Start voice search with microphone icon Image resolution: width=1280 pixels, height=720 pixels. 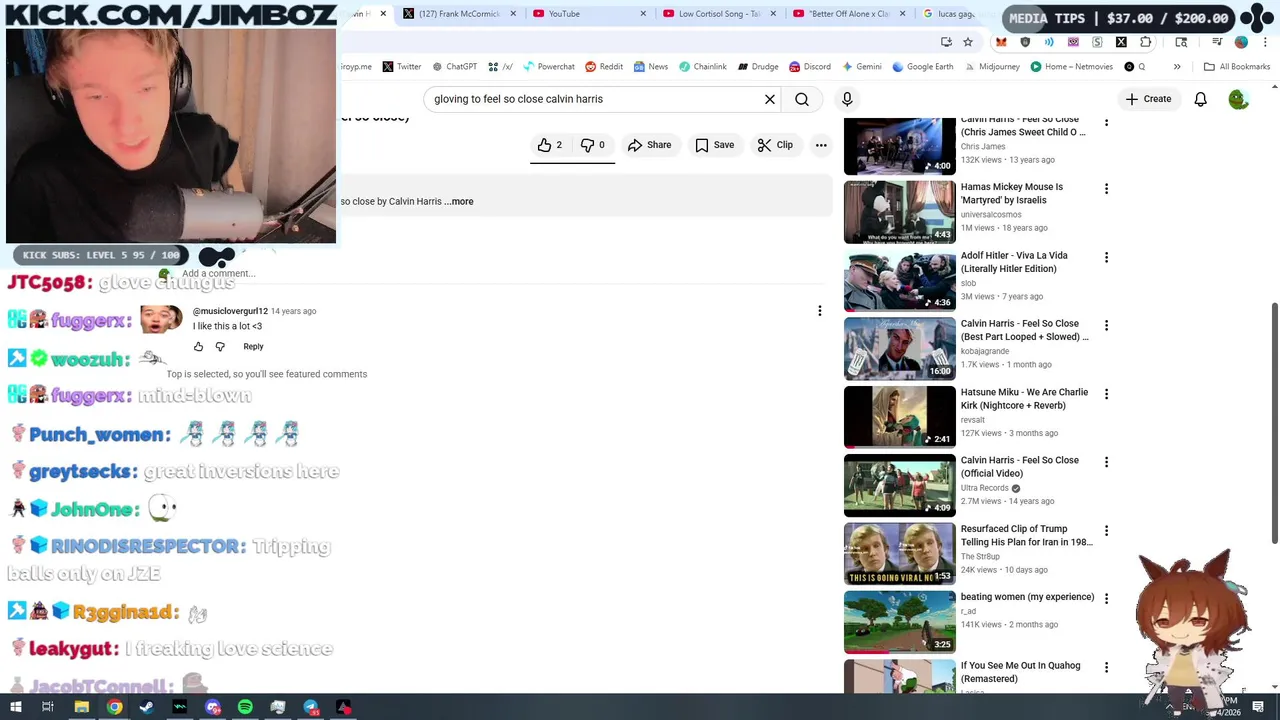click(847, 99)
